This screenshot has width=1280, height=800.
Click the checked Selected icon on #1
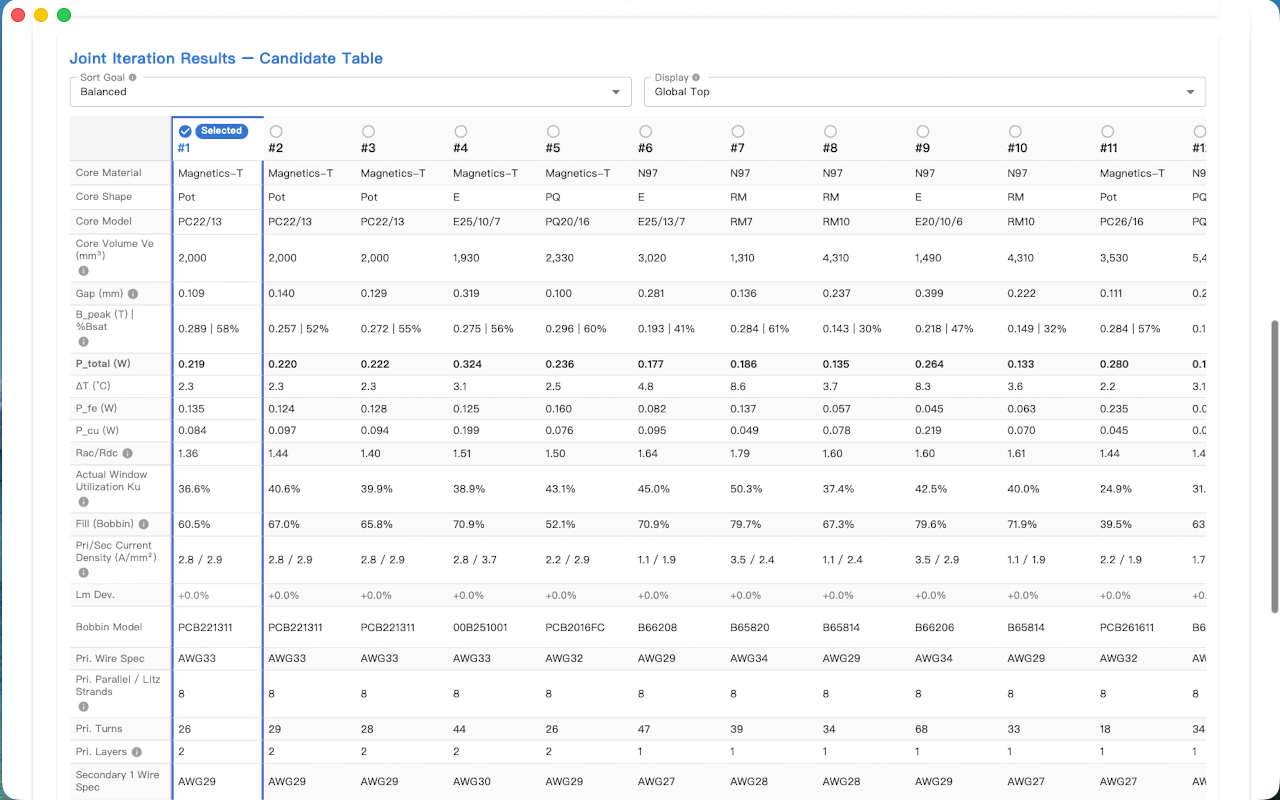point(185,131)
